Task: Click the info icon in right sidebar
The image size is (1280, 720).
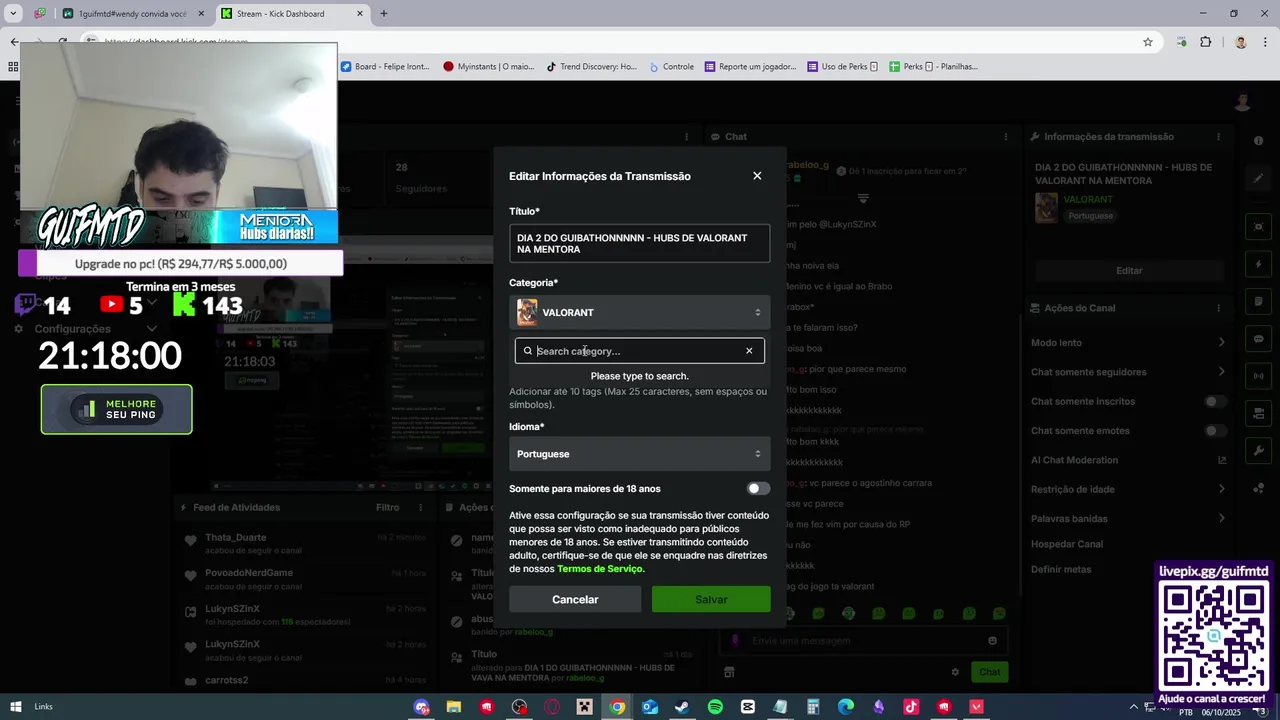Action: 1259,141
